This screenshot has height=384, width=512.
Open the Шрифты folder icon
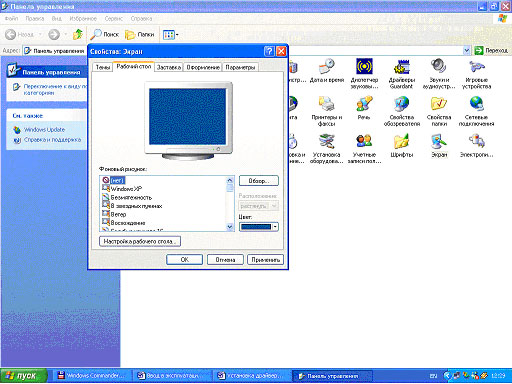[x=402, y=145]
